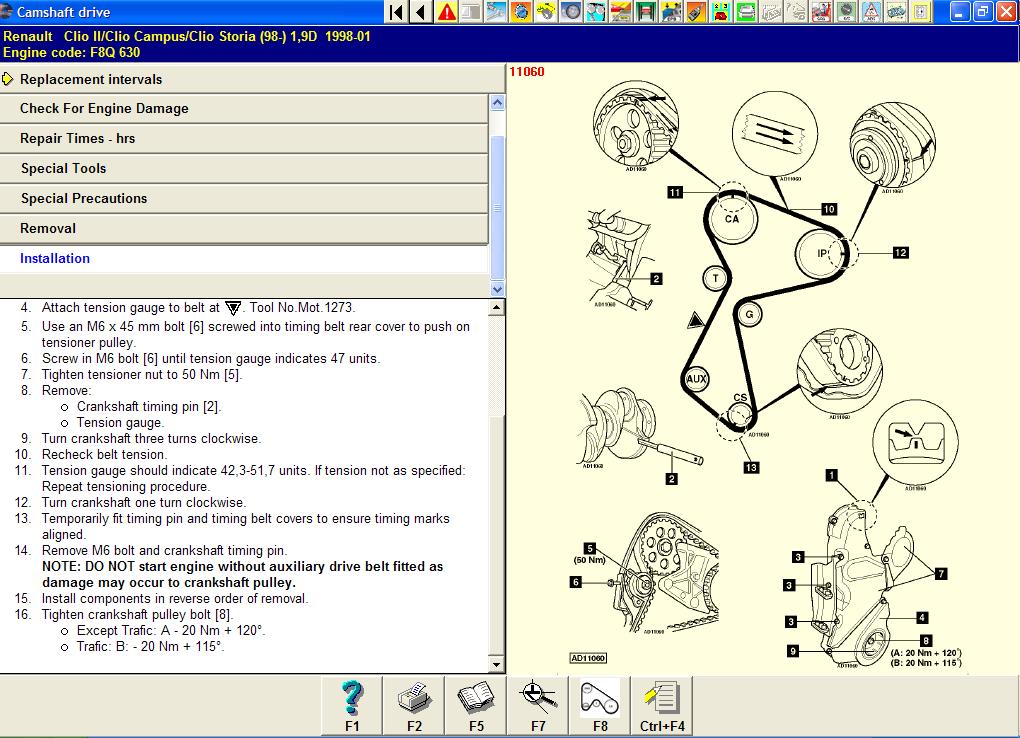Click callout number 10 in diagram
The height and width of the screenshot is (738, 1020).
coord(829,209)
